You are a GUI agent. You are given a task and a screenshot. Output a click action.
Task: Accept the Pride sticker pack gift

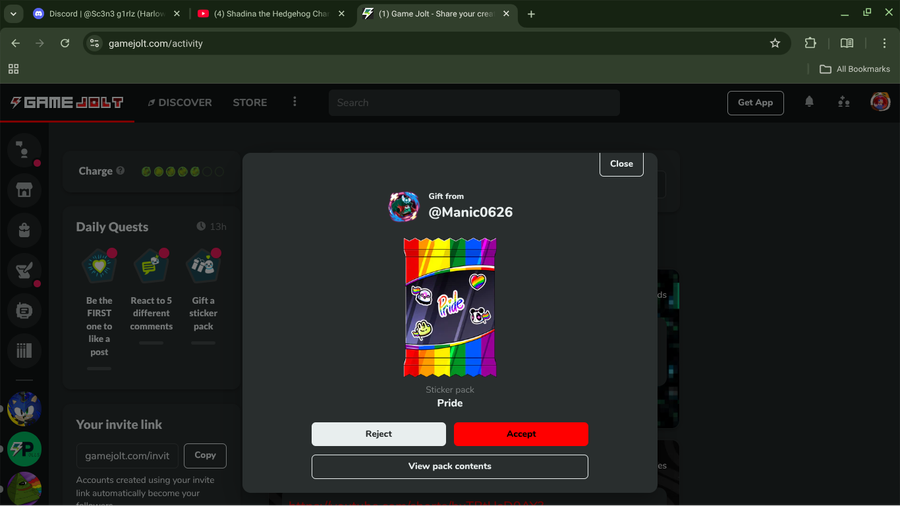[x=521, y=434]
